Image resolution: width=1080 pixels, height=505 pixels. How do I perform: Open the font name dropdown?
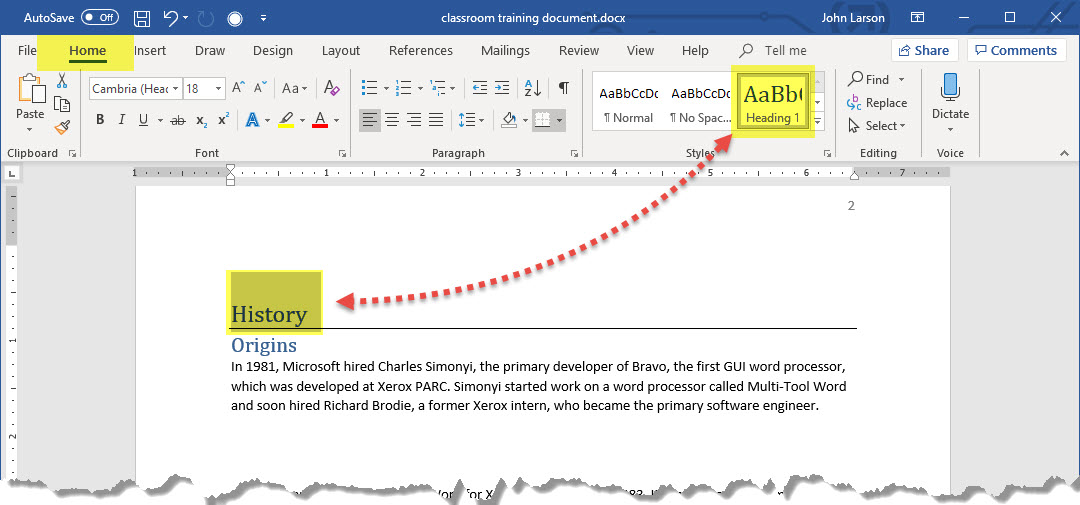click(176, 89)
